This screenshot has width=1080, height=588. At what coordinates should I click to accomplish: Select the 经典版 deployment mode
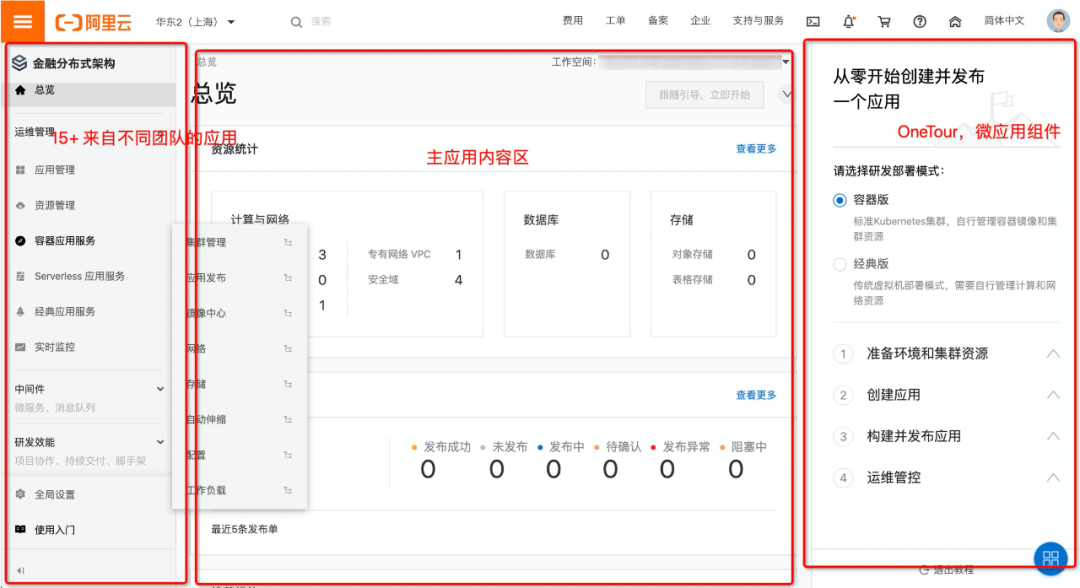839,264
